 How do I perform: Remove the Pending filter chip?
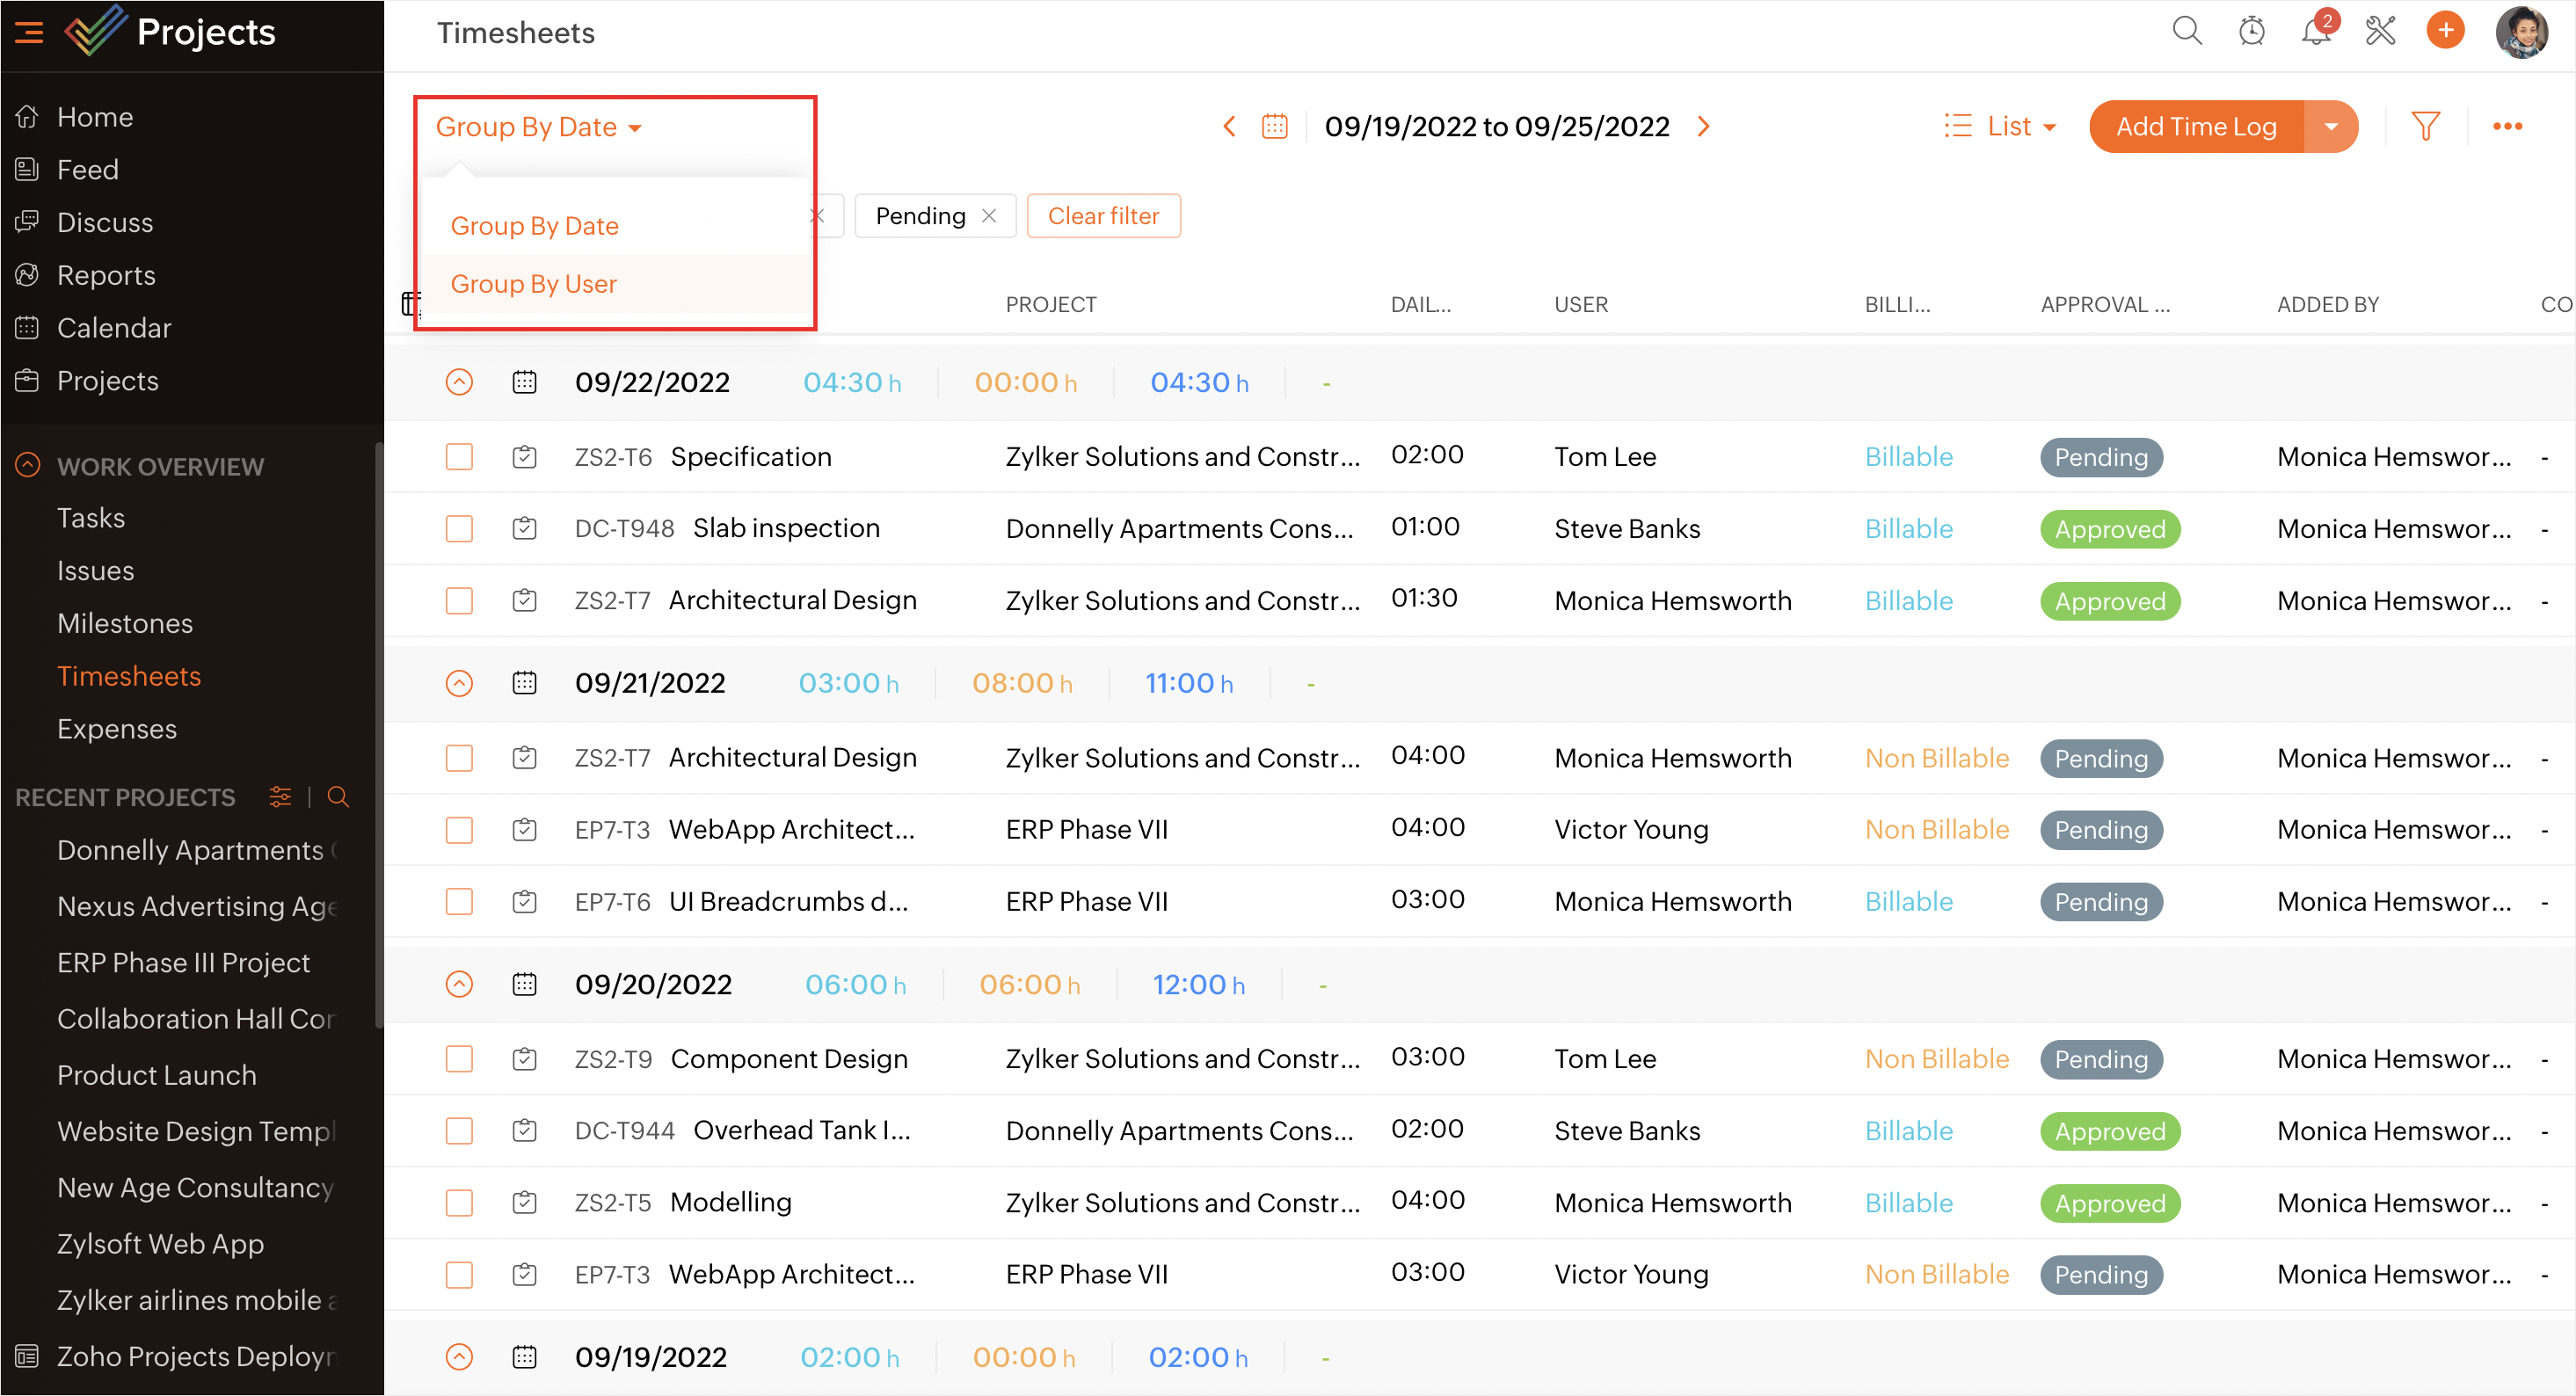(989, 216)
